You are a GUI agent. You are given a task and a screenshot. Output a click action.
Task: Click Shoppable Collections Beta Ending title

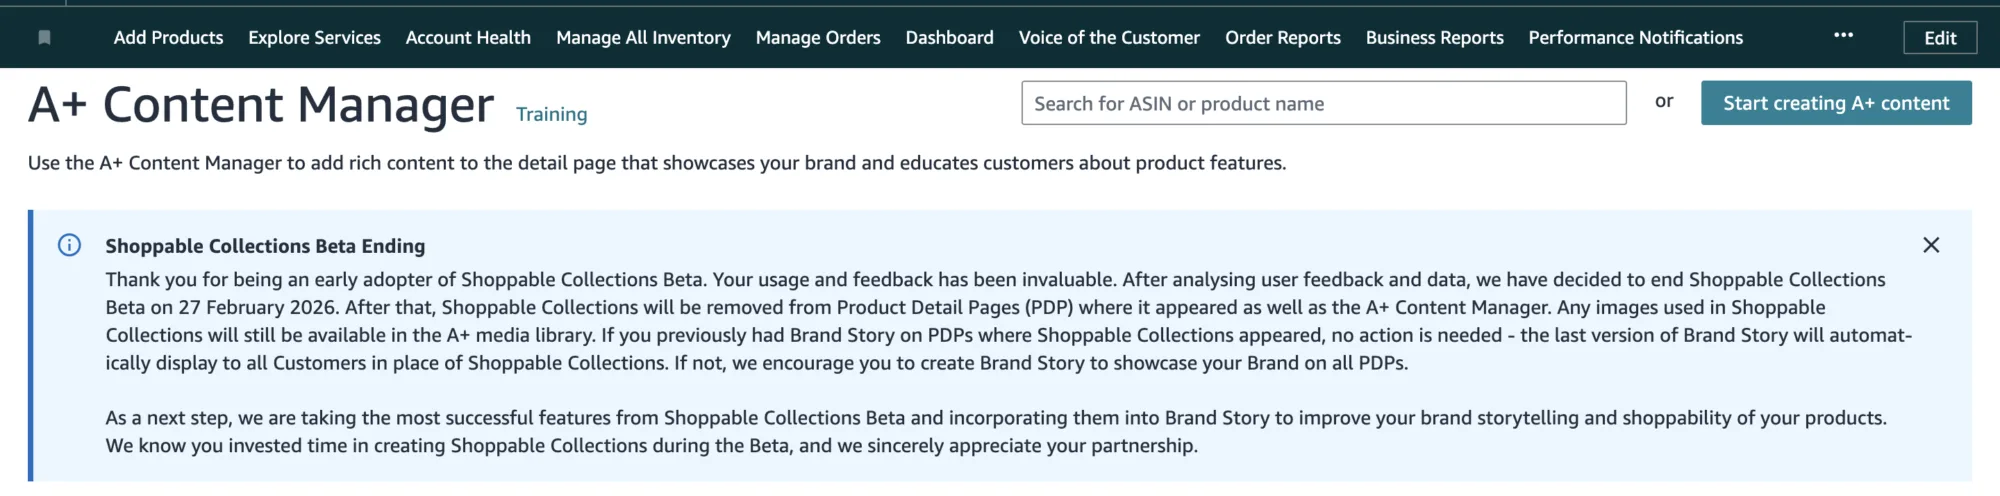tap(265, 246)
